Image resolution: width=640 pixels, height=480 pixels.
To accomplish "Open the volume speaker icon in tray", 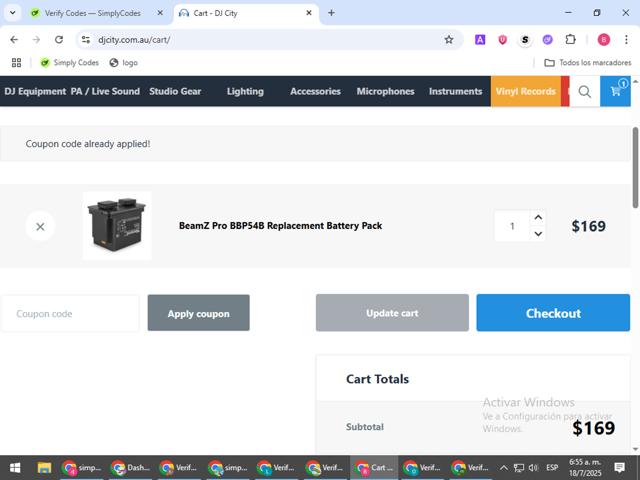I will (533, 468).
